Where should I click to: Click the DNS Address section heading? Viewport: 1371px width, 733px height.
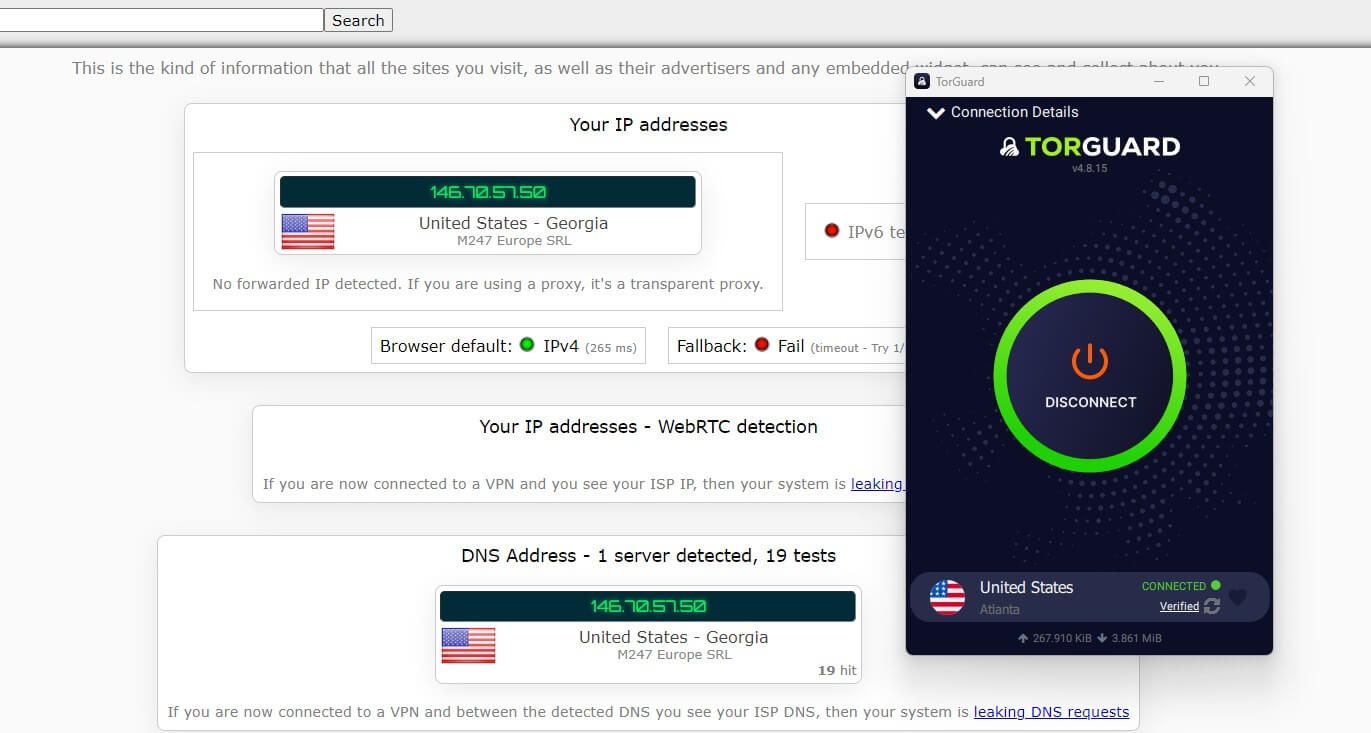(x=648, y=556)
